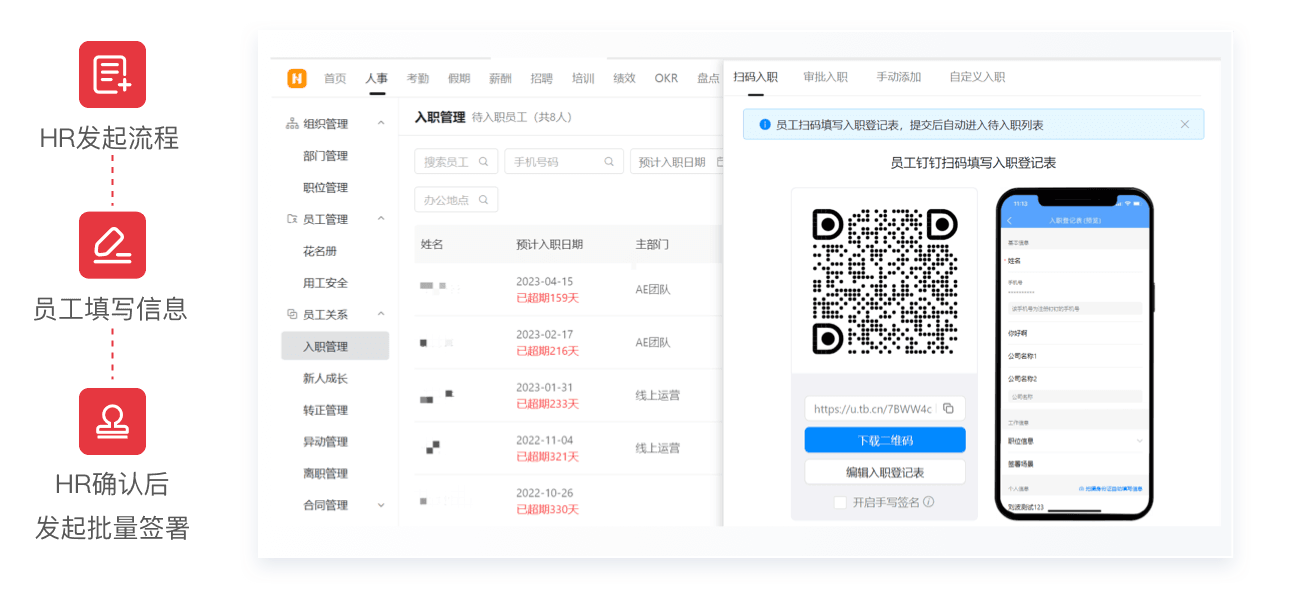Click AE团队 in the 2023-02-17 row
This screenshot has height=596, width=1298.
click(652, 342)
